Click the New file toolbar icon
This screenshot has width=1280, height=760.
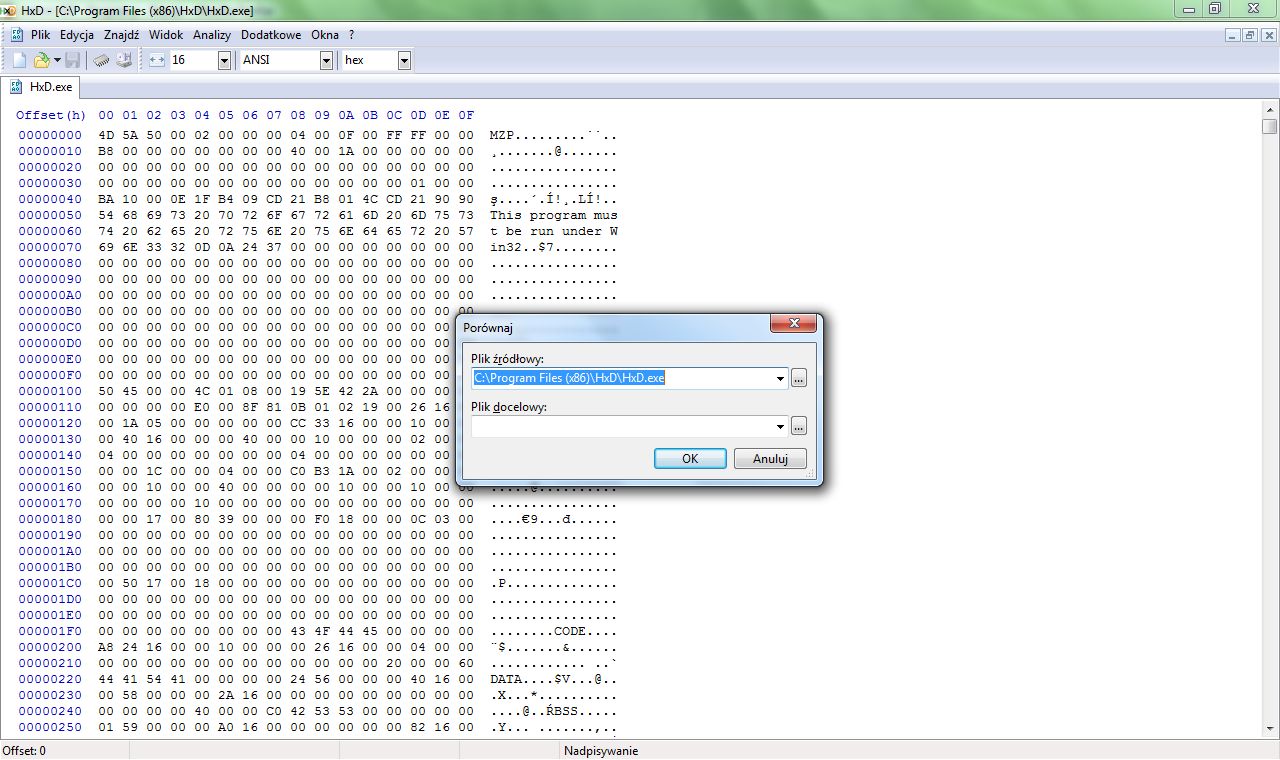click(x=19, y=60)
